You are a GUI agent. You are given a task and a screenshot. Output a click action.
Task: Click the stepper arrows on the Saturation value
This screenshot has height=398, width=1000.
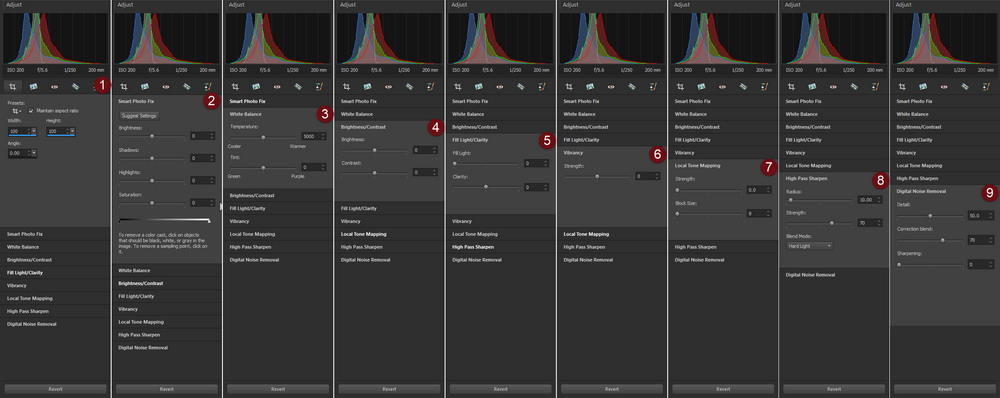pyautogui.click(x=211, y=202)
